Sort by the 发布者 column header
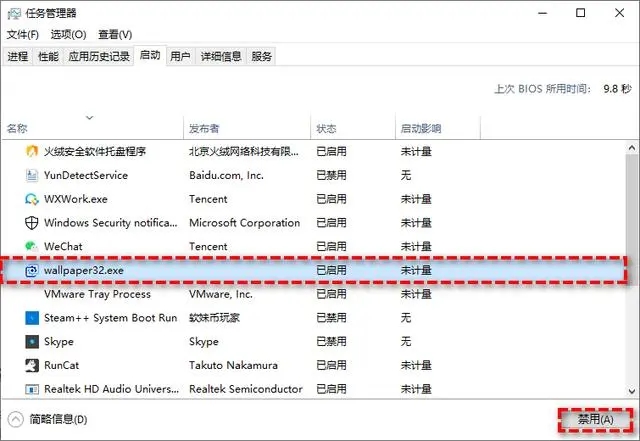This screenshot has height=441, width=640. (x=247, y=128)
